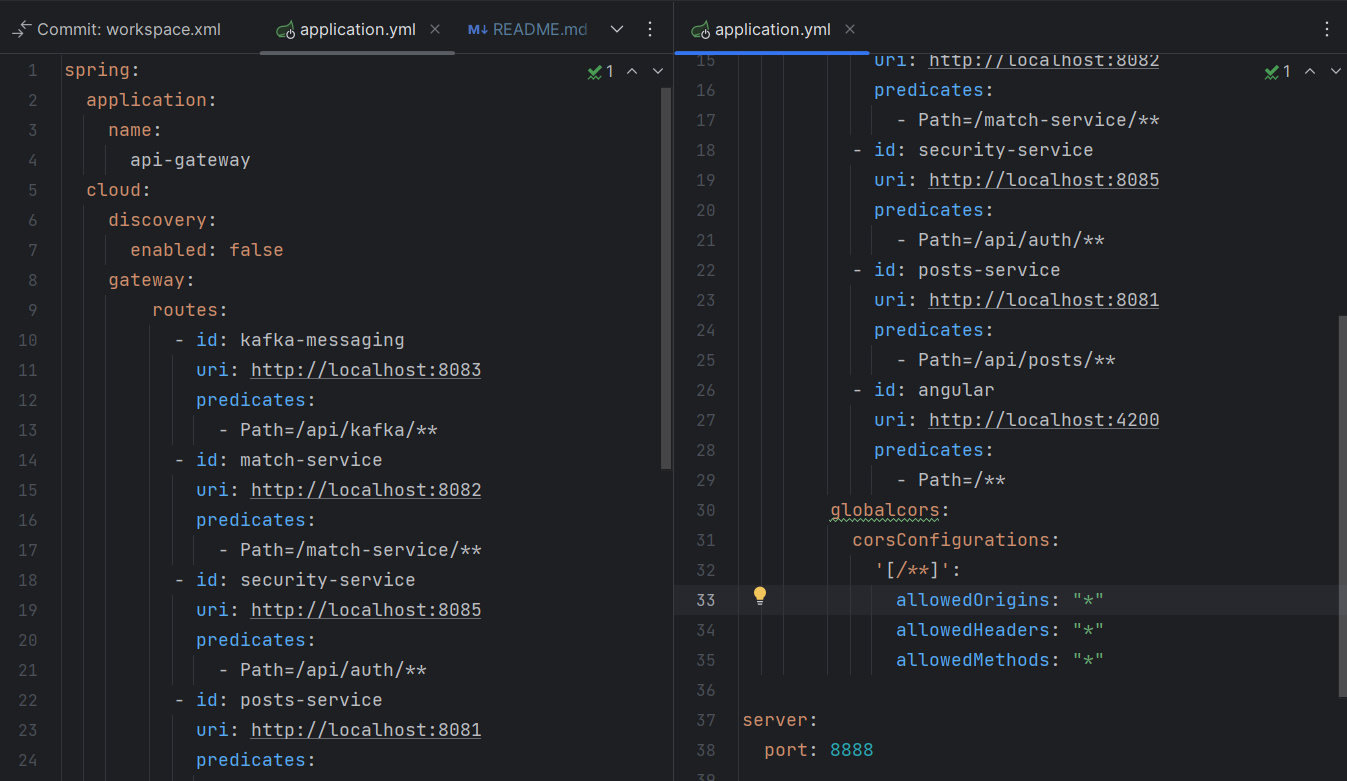Click 'allowedHeaders' on line 34
This screenshot has height=781, width=1347.
[x=973, y=630]
